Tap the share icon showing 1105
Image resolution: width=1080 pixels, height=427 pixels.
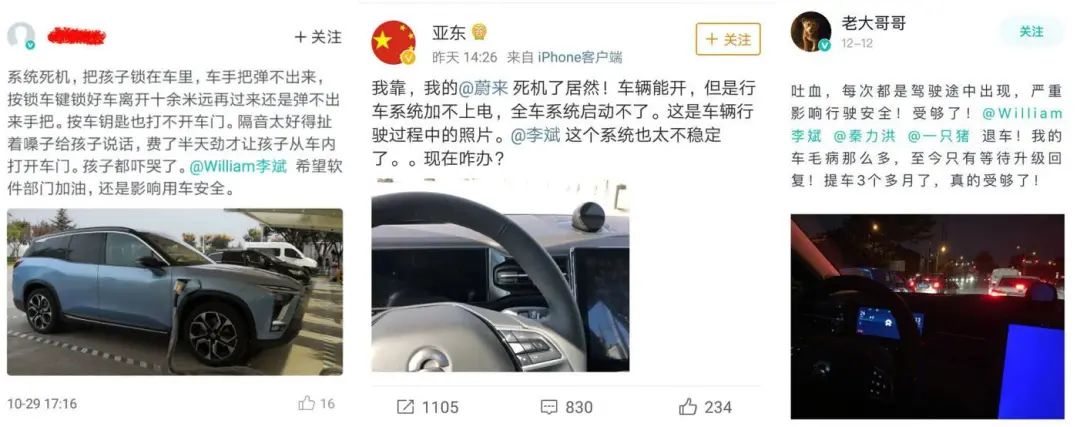click(406, 407)
